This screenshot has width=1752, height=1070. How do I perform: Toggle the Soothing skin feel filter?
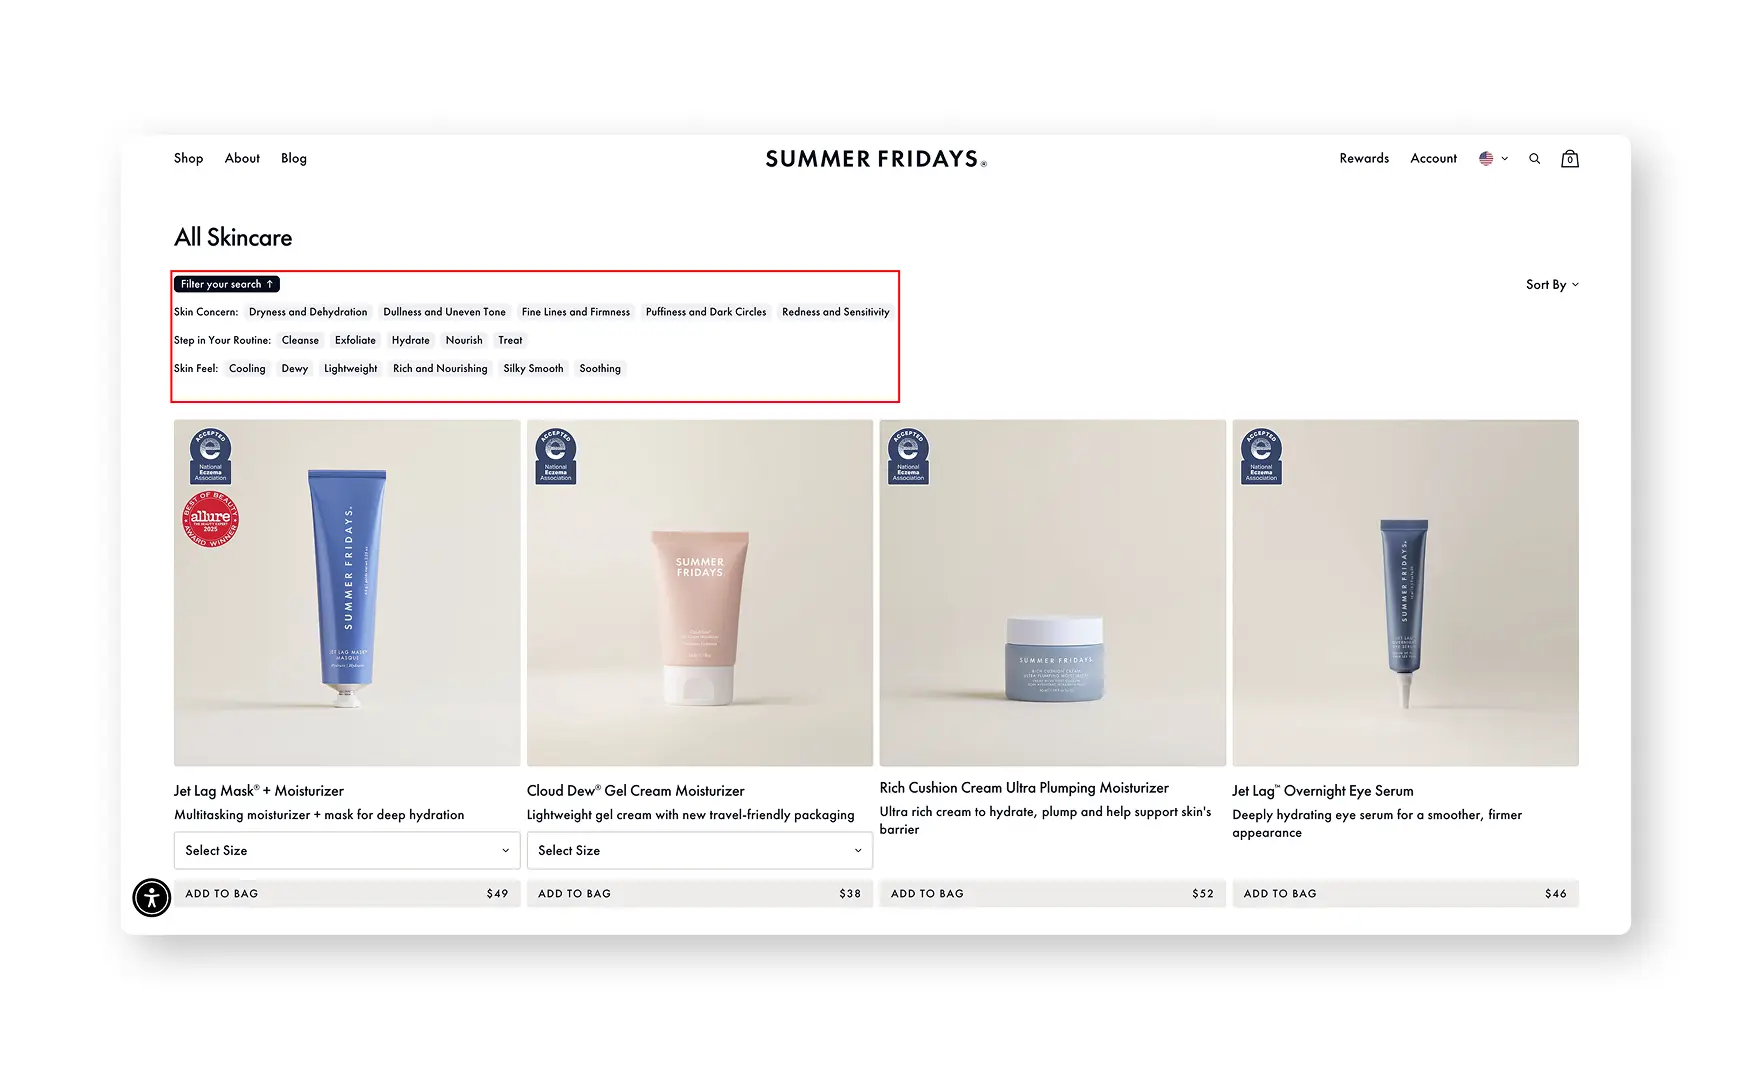pyautogui.click(x=600, y=368)
